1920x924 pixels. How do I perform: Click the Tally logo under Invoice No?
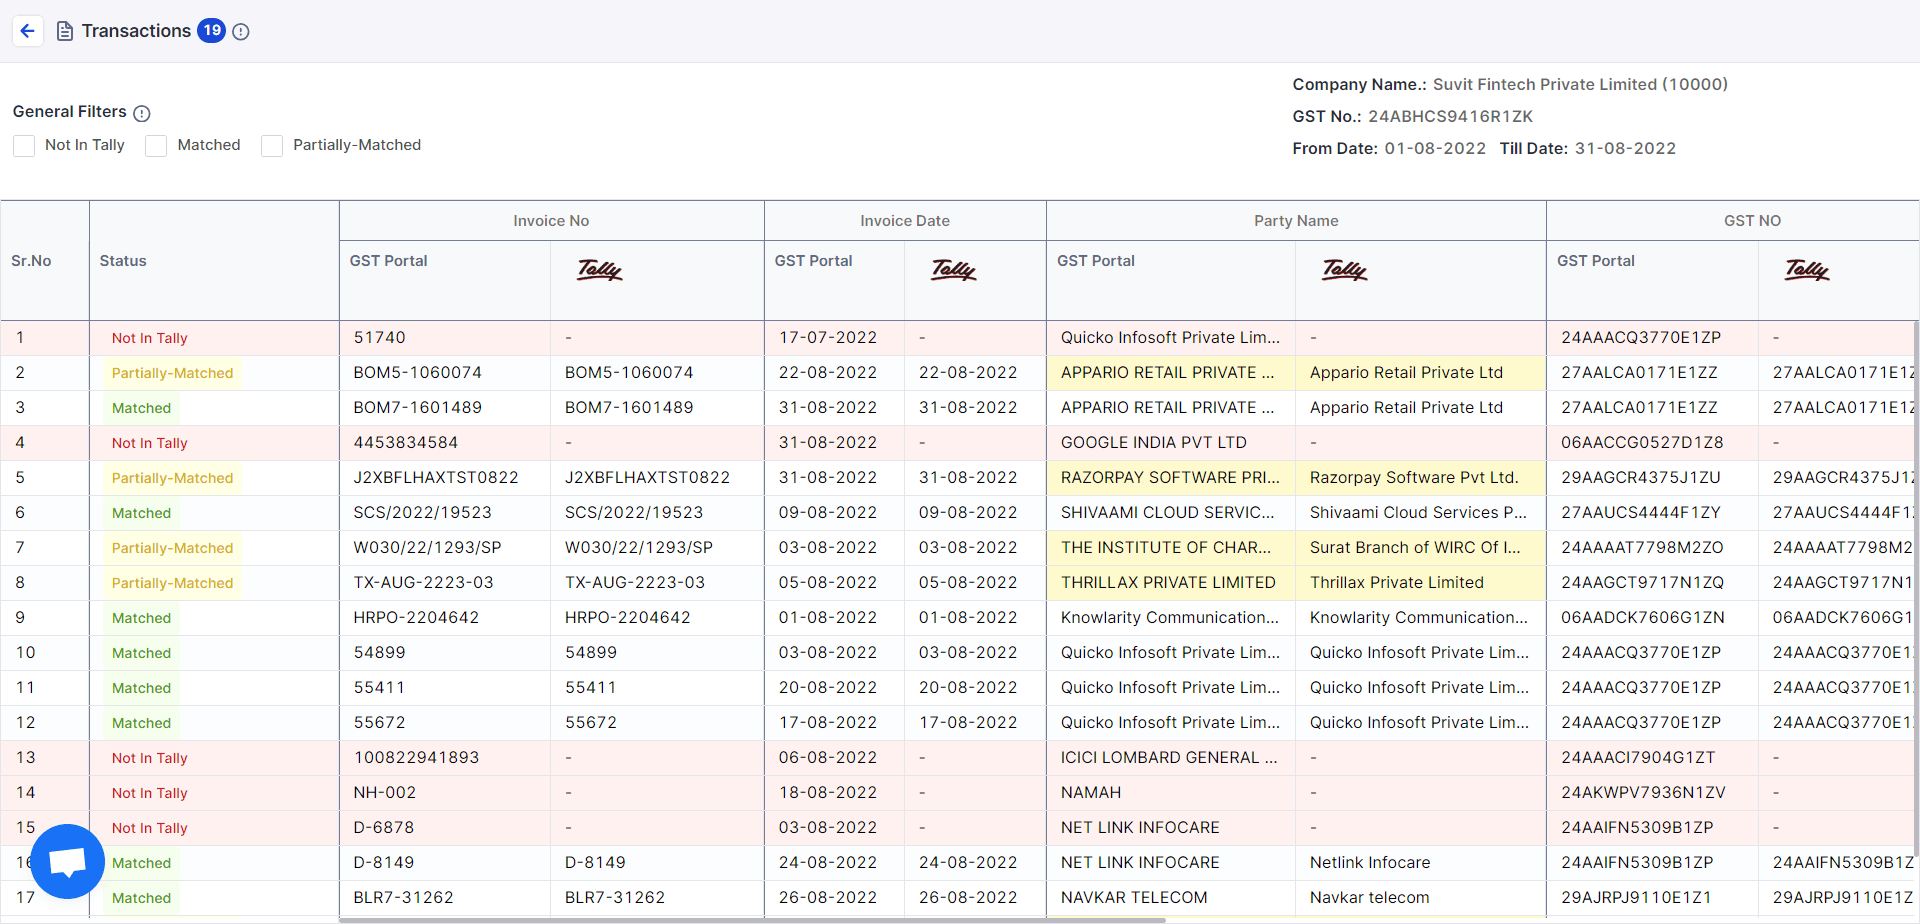(x=600, y=270)
